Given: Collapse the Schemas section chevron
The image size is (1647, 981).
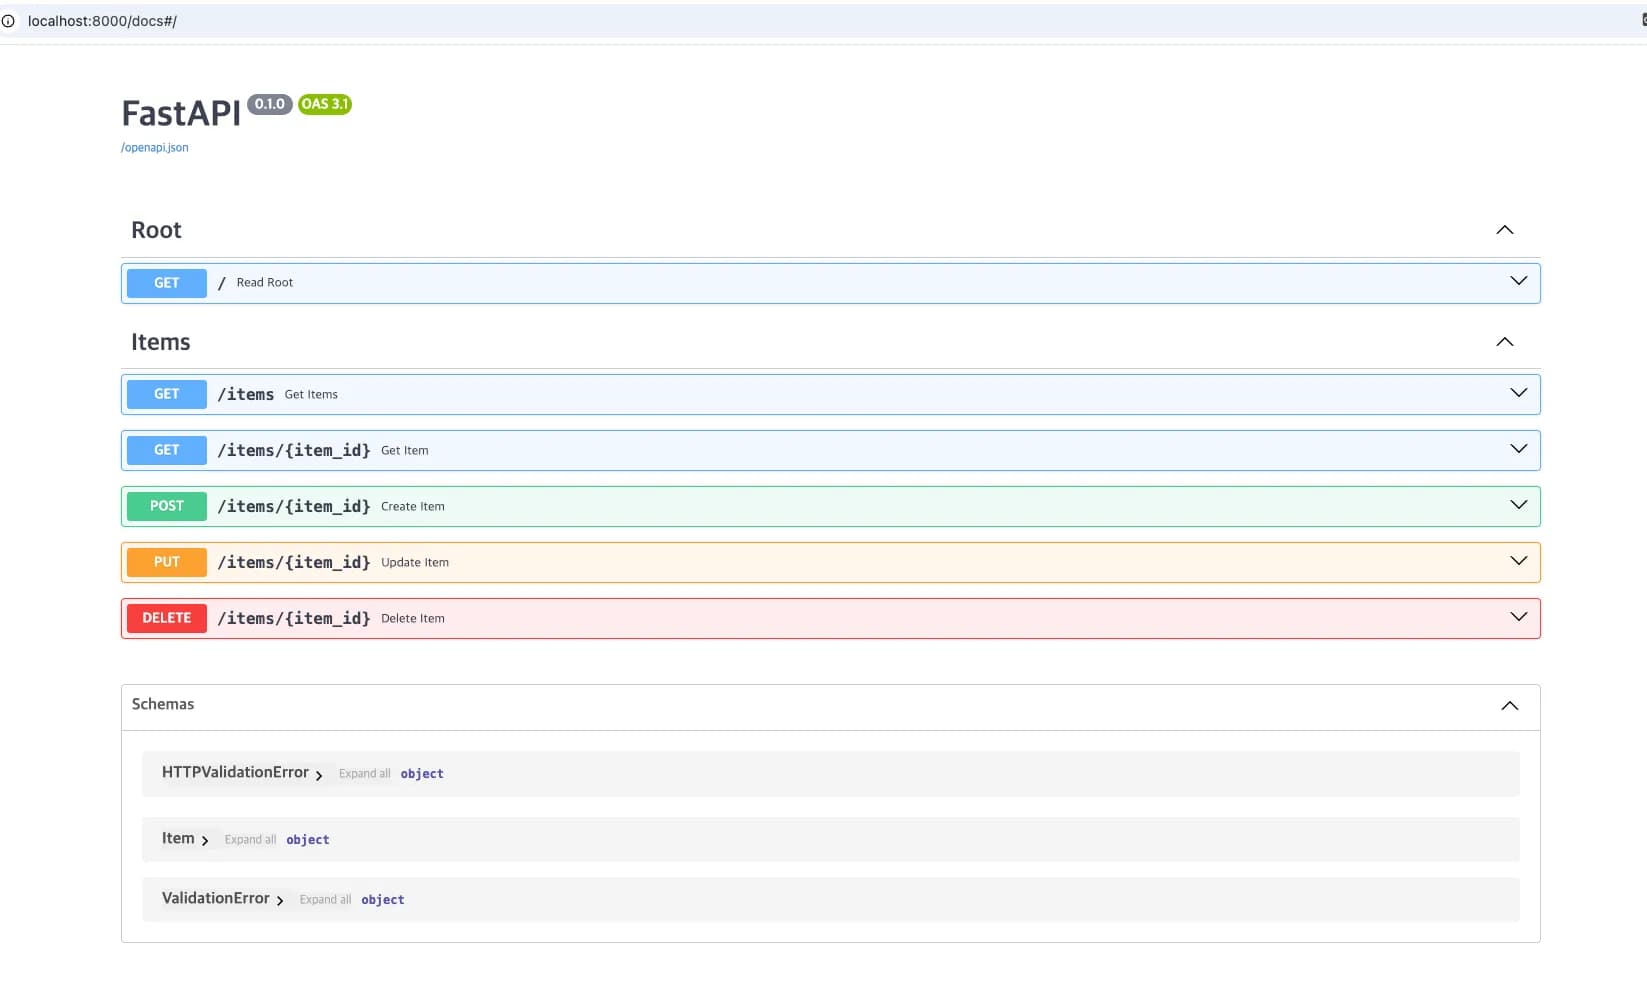Looking at the screenshot, I should (x=1509, y=706).
